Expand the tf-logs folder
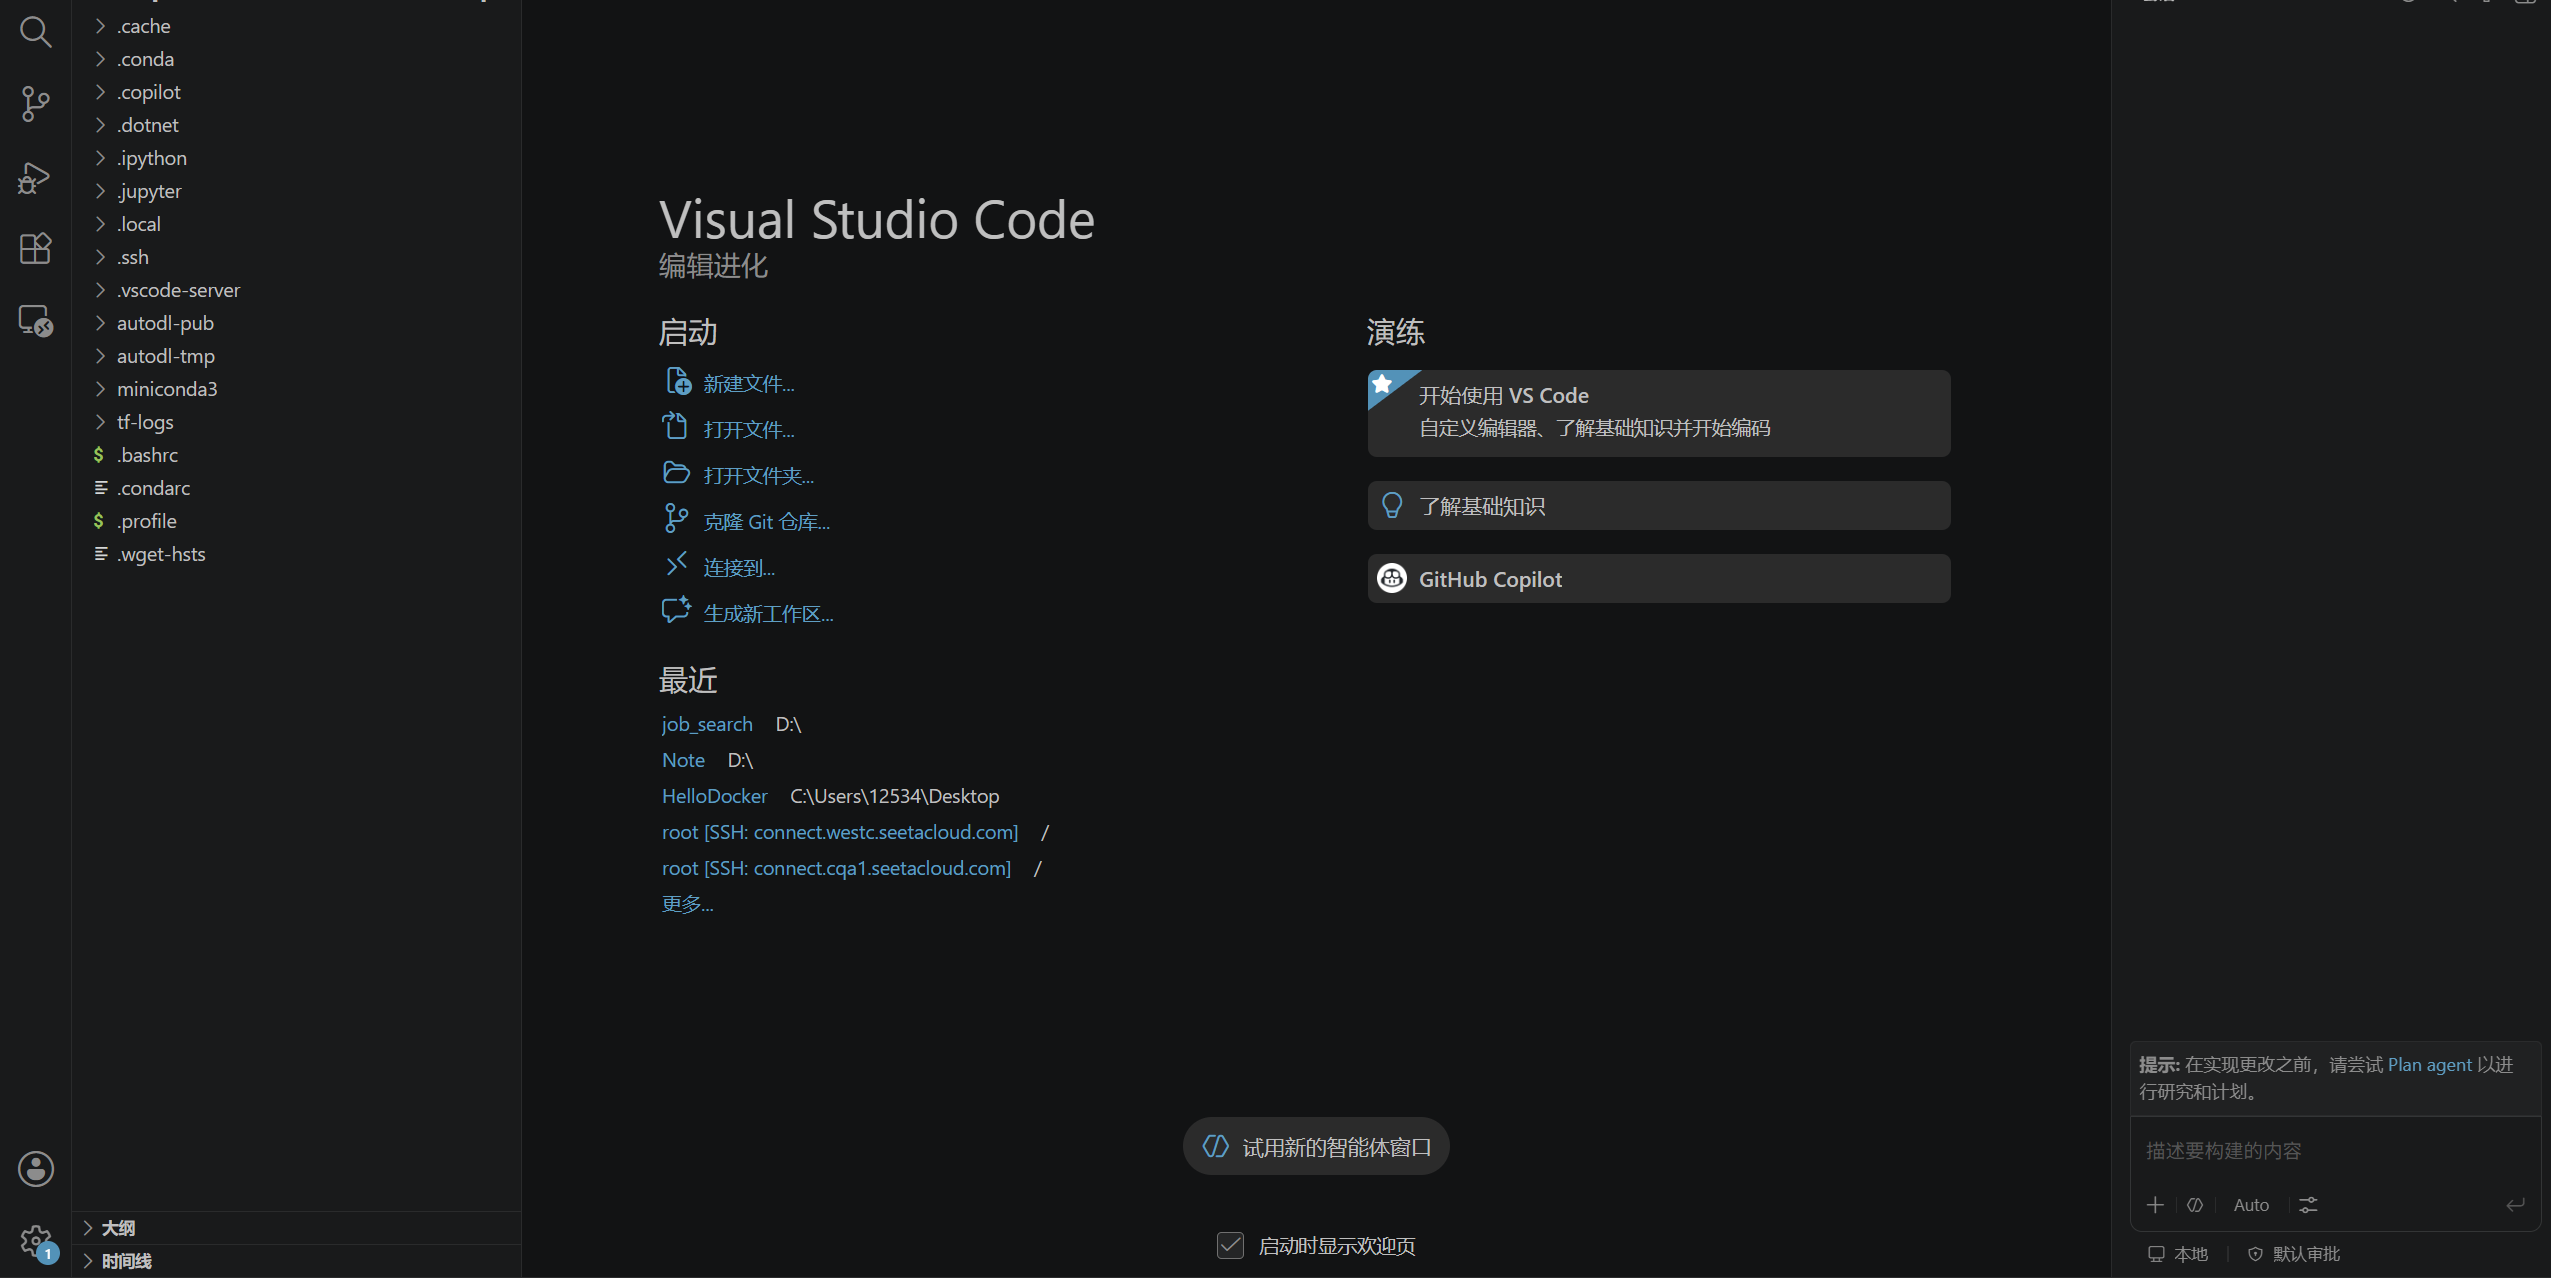Viewport: 2551px width, 1278px height. click(296, 422)
